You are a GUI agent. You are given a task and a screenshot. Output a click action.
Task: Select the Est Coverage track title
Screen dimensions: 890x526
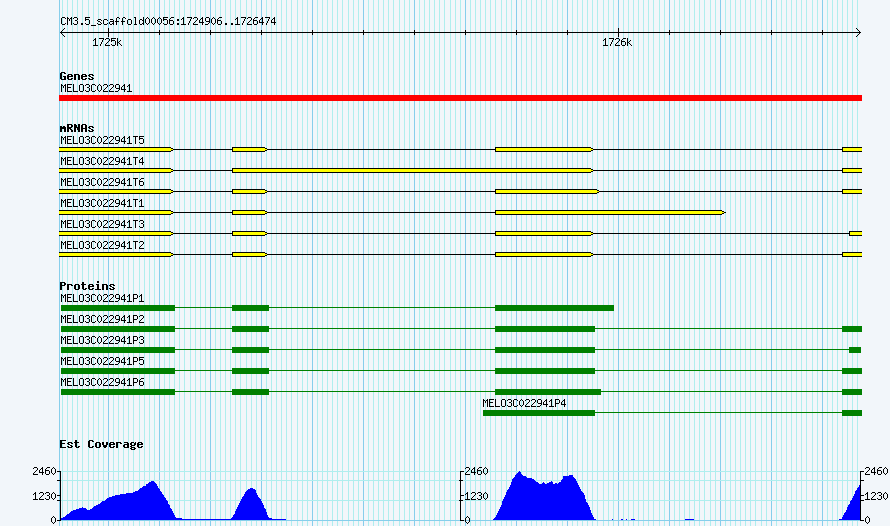click(x=101, y=444)
